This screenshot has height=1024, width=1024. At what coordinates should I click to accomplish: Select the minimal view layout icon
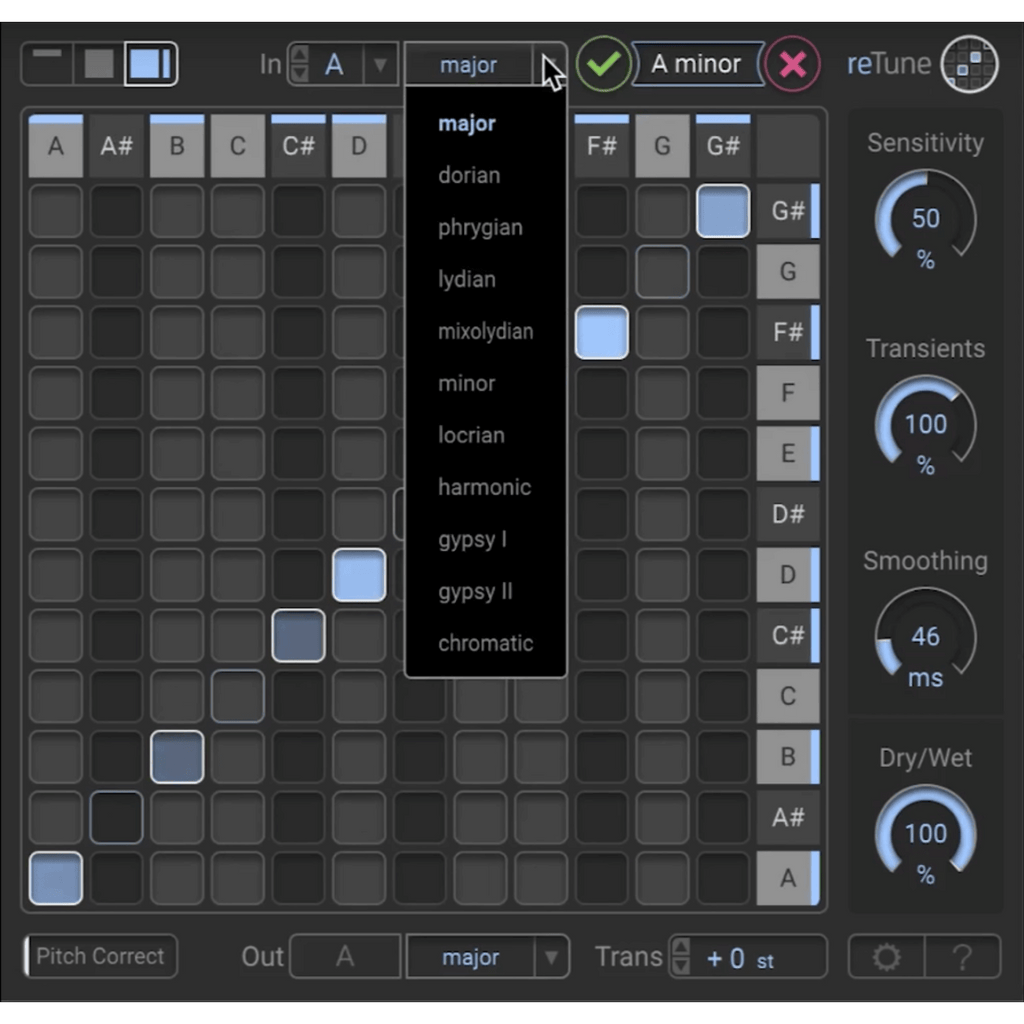(47, 63)
